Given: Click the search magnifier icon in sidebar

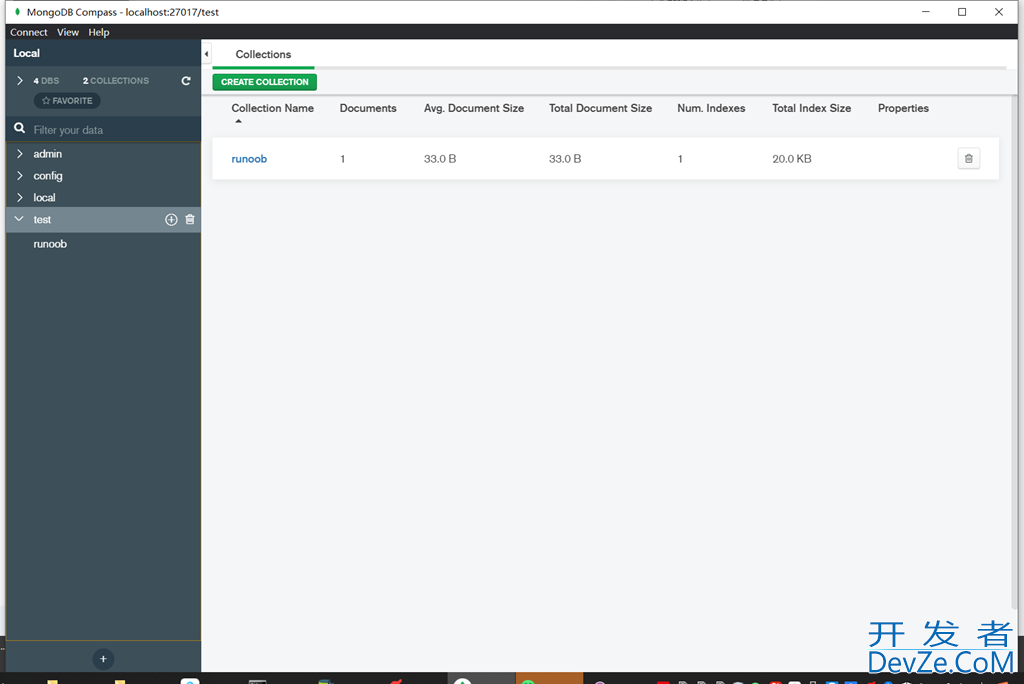Looking at the screenshot, I should [20, 129].
